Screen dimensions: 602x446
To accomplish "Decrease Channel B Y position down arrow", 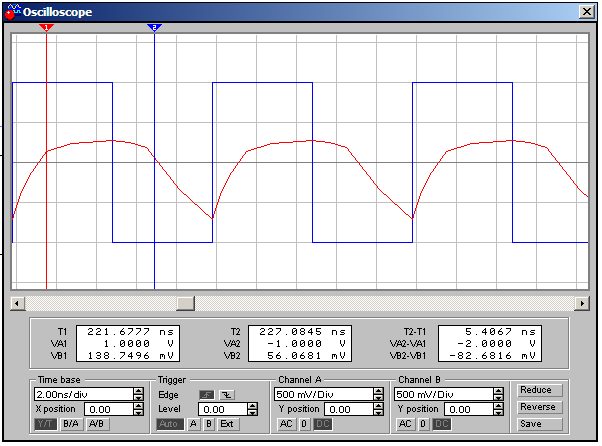I will 498,413.
